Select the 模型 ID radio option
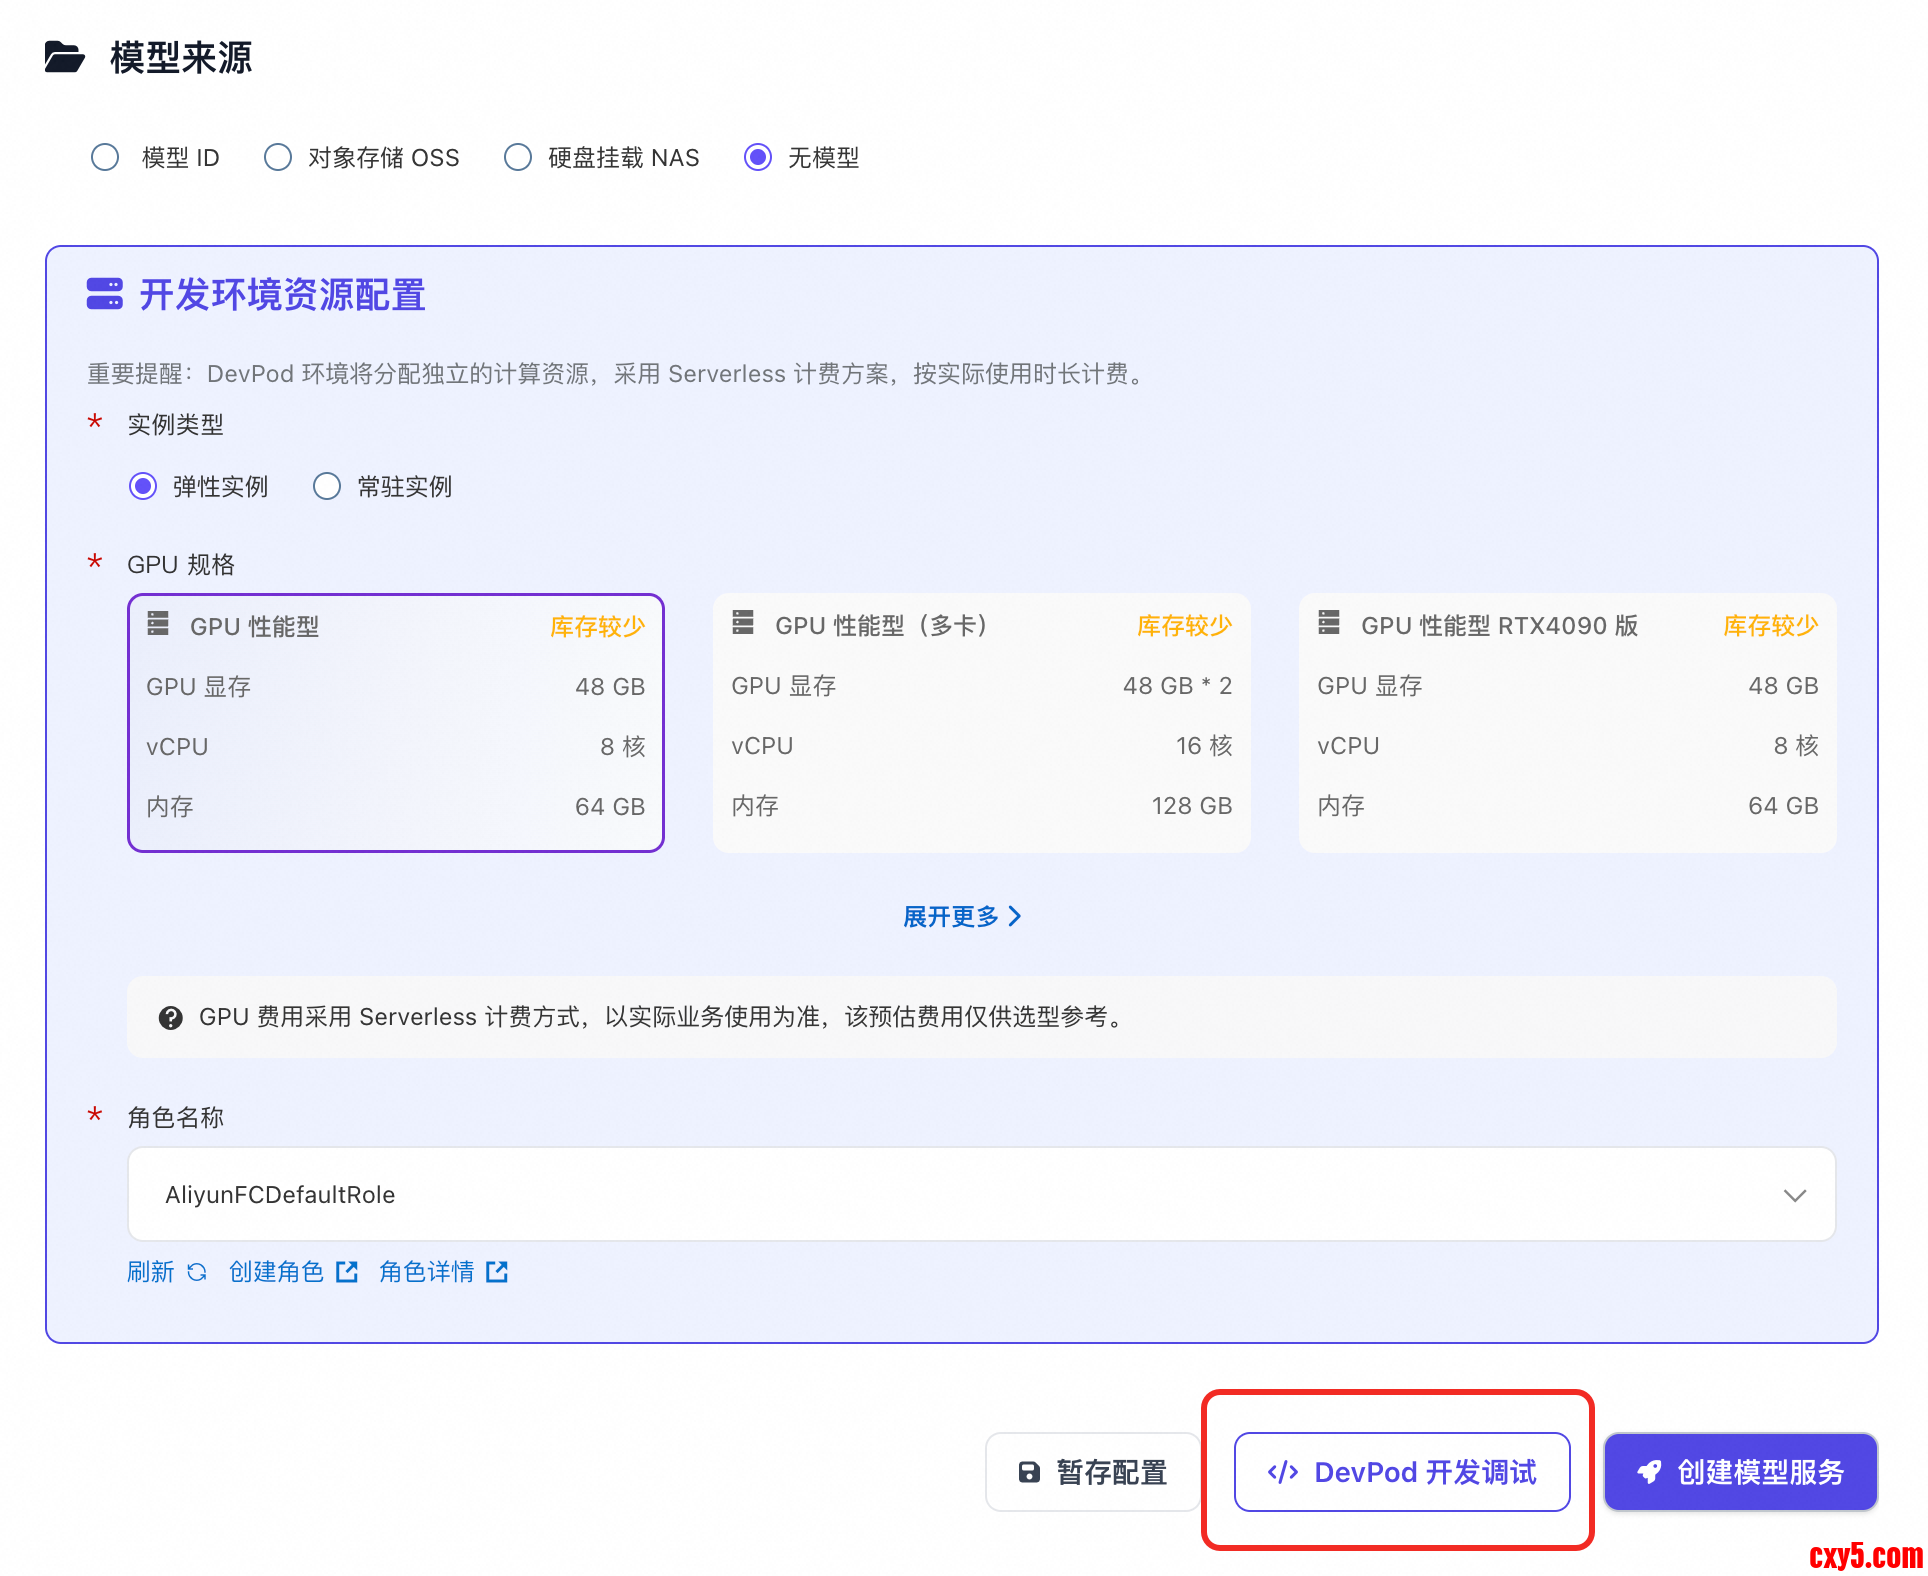The width and height of the screenshot is (1928, 1576). (105, 158)
